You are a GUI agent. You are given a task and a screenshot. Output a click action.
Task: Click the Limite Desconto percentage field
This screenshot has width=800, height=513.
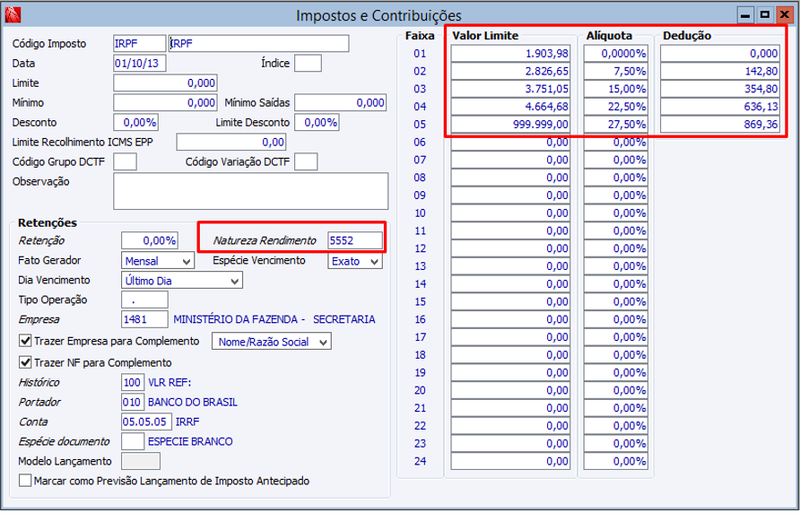coord(317,123)
